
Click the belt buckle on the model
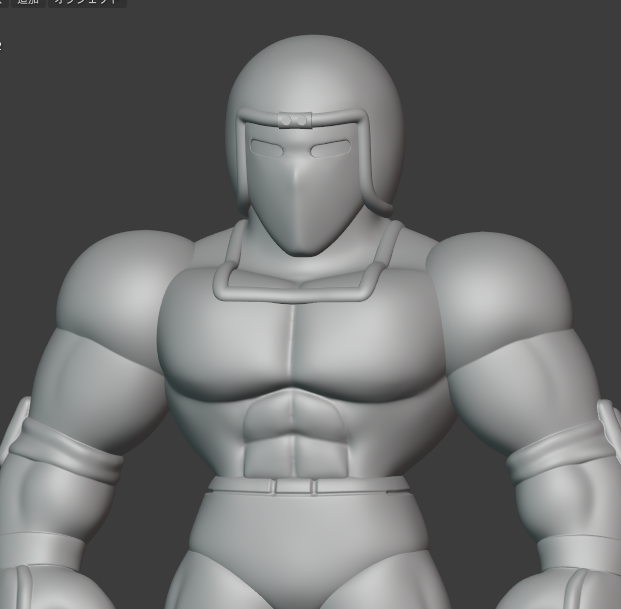click(x=294, y=486)
